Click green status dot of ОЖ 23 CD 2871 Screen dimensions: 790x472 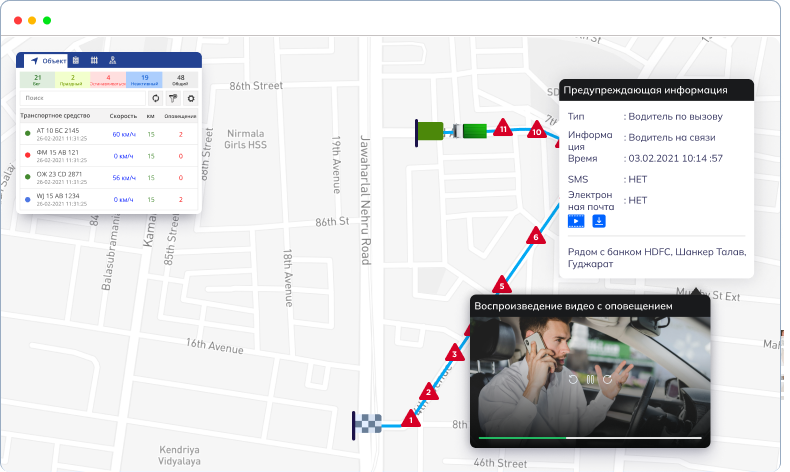click(x=28, y=177)
